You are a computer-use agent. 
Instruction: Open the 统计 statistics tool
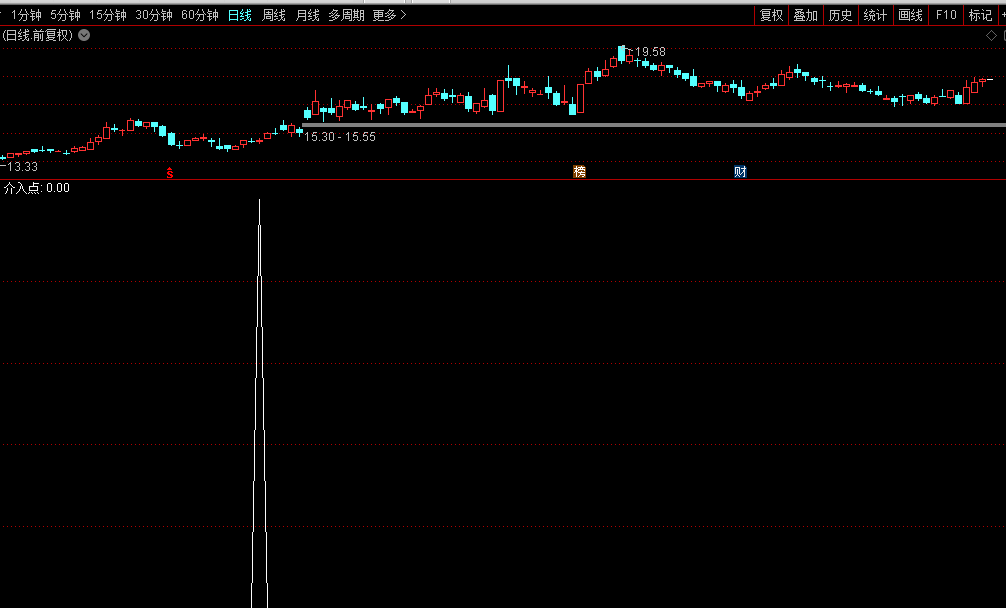875,15
